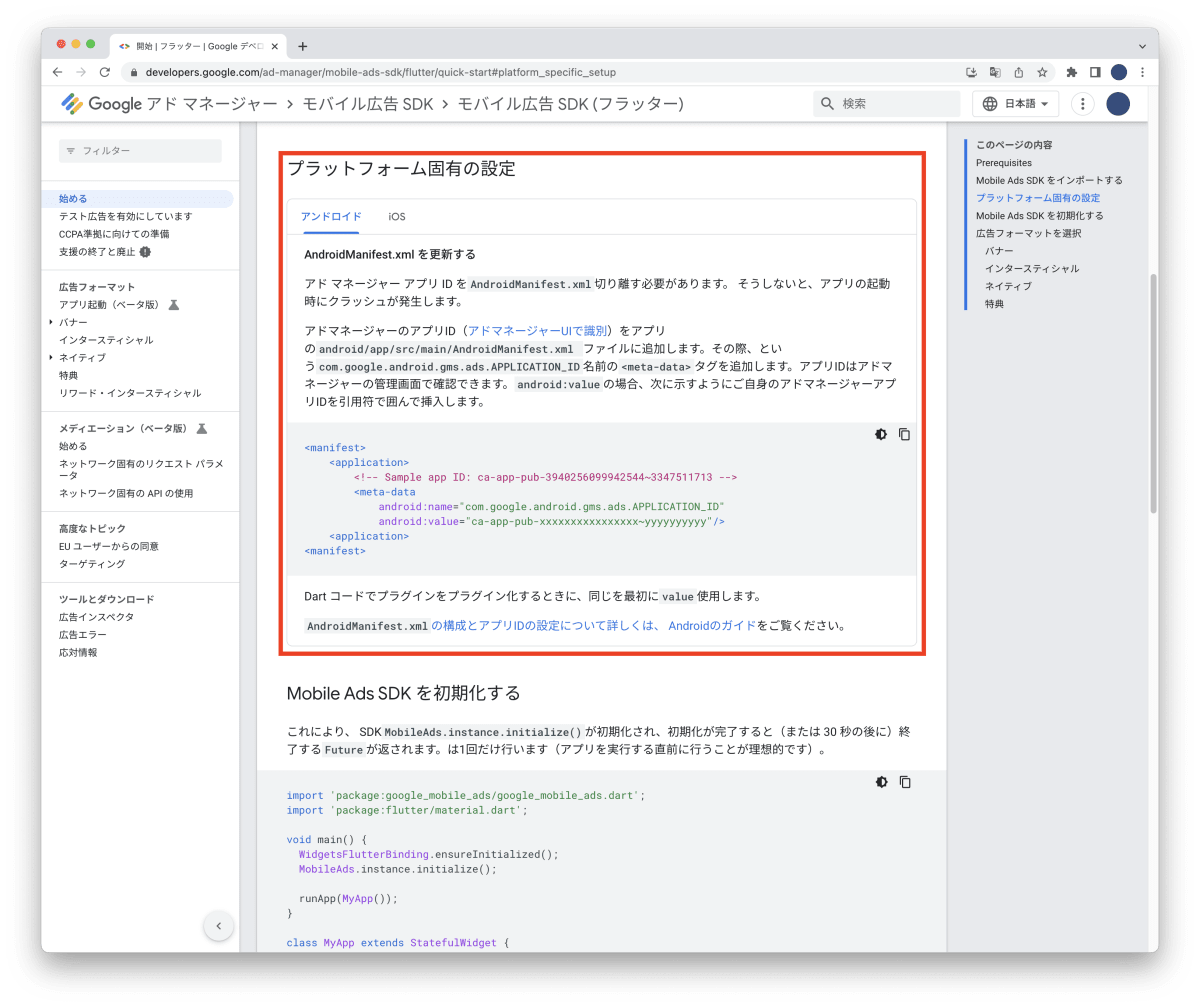Go to モバイル広告 SDK (フラッター) breadcrumb

coord(570,104)
